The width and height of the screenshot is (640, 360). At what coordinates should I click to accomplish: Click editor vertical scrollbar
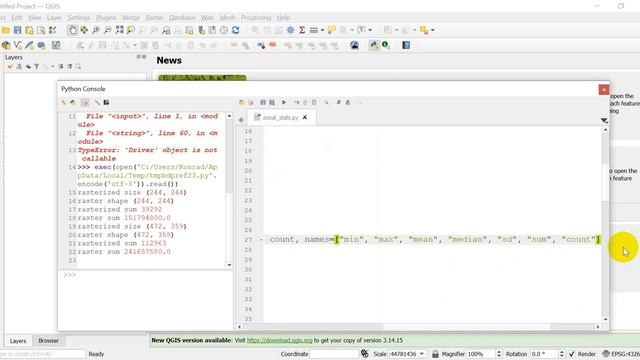(605, 224)
